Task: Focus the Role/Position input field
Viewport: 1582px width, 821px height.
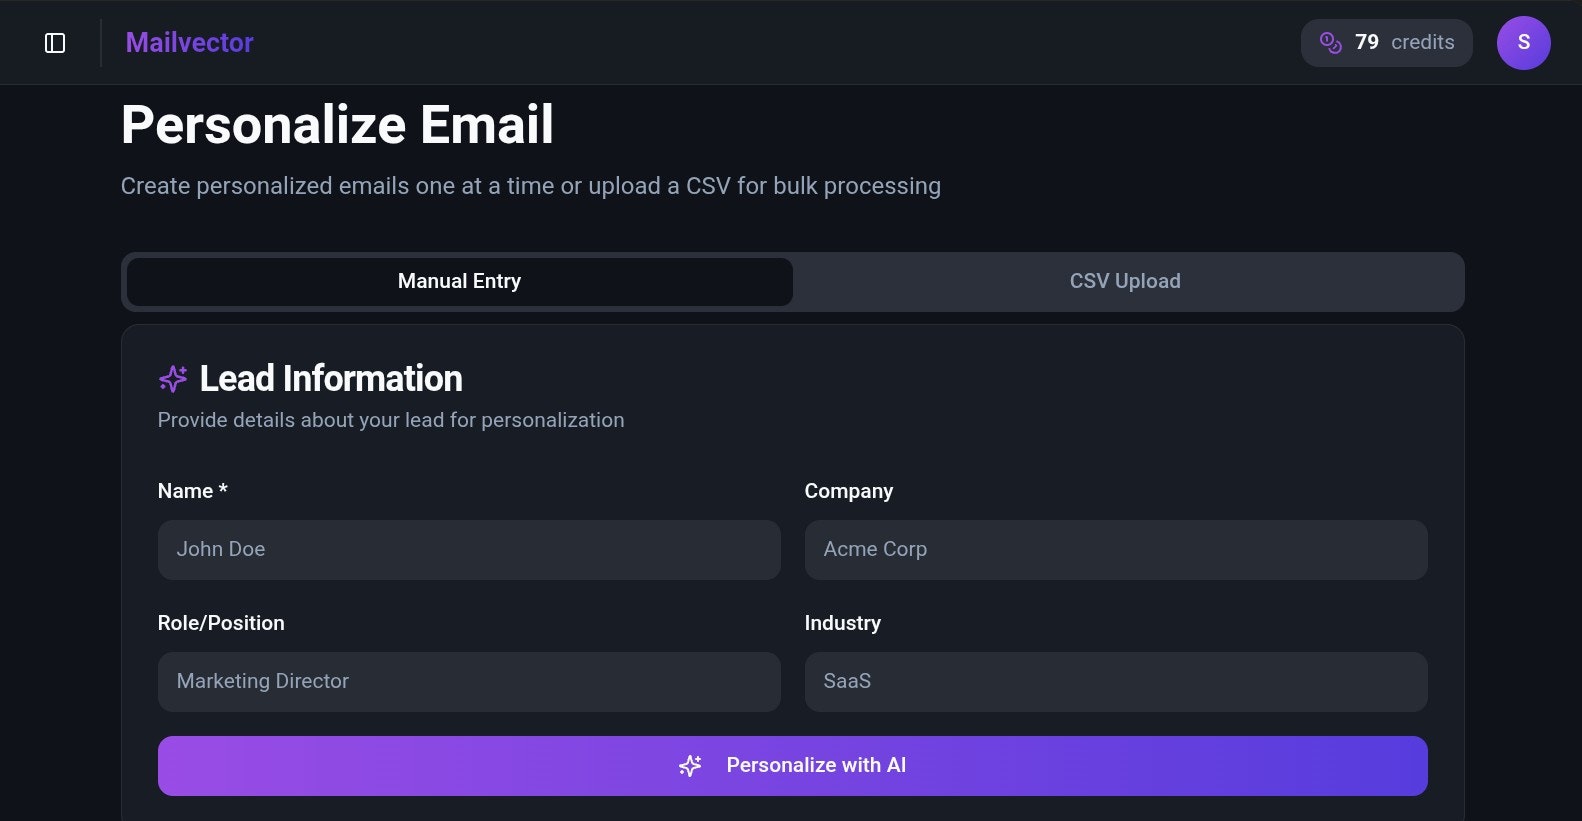Action: pyautogui.click(x=469, y=682)
